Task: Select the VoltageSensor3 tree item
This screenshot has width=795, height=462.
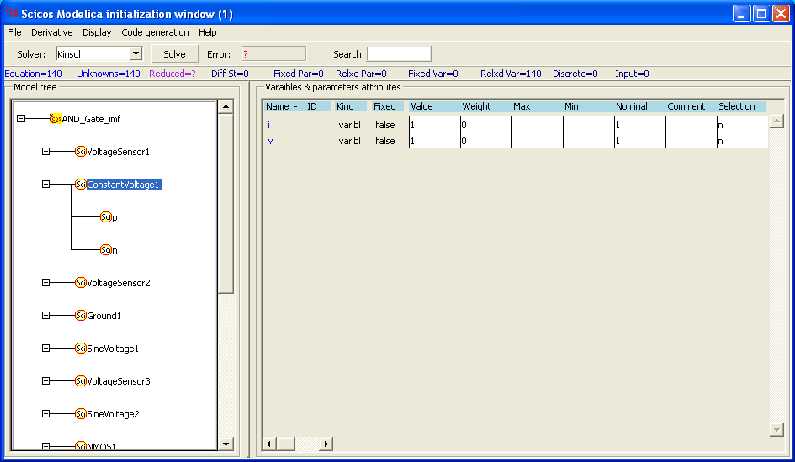Action: 119,381
